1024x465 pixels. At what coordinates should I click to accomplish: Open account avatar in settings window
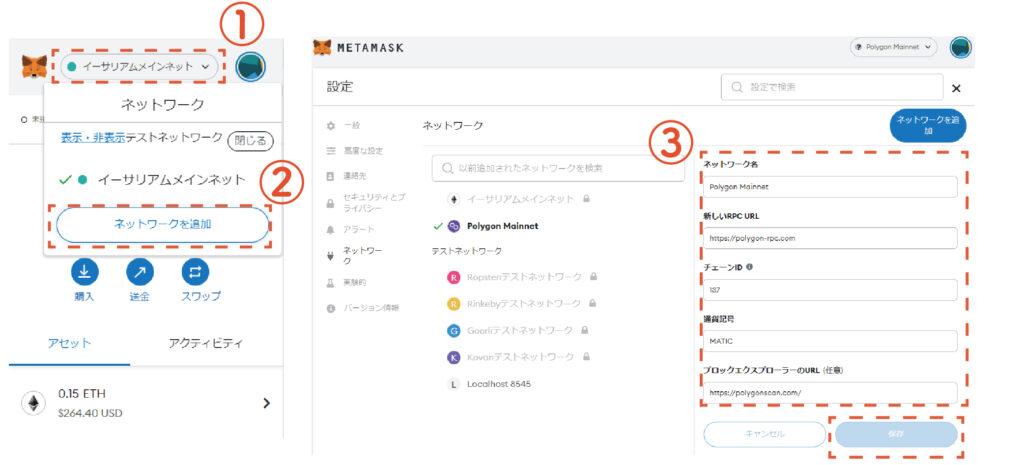[961, 47]
